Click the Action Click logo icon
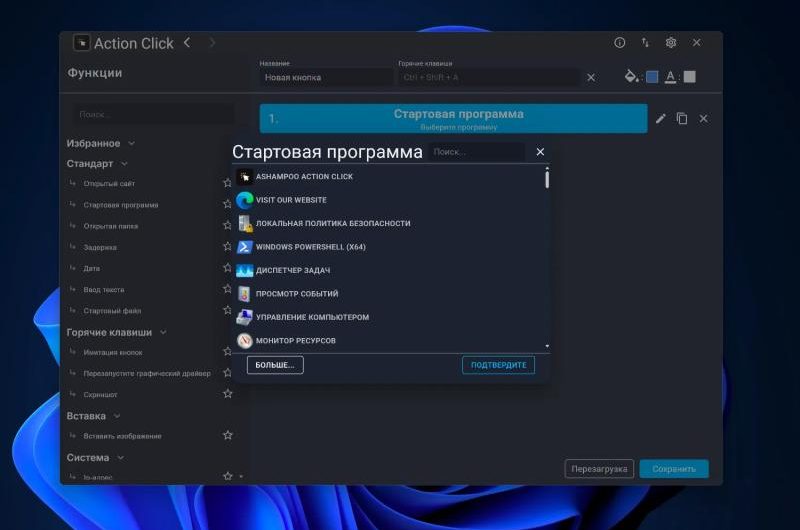The width and height of the screenshot is (800, 530). click(x=82, y=43)
